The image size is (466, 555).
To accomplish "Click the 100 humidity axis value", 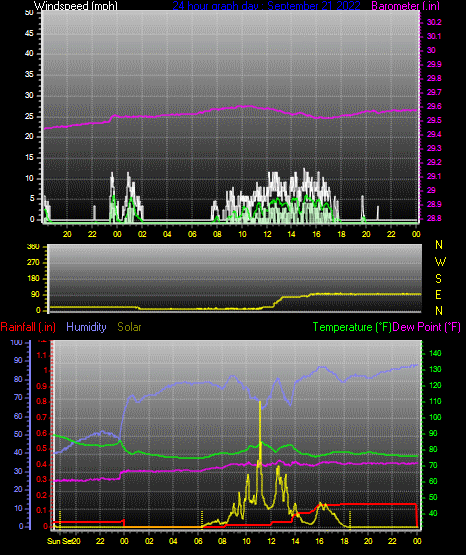I will 17,343.
